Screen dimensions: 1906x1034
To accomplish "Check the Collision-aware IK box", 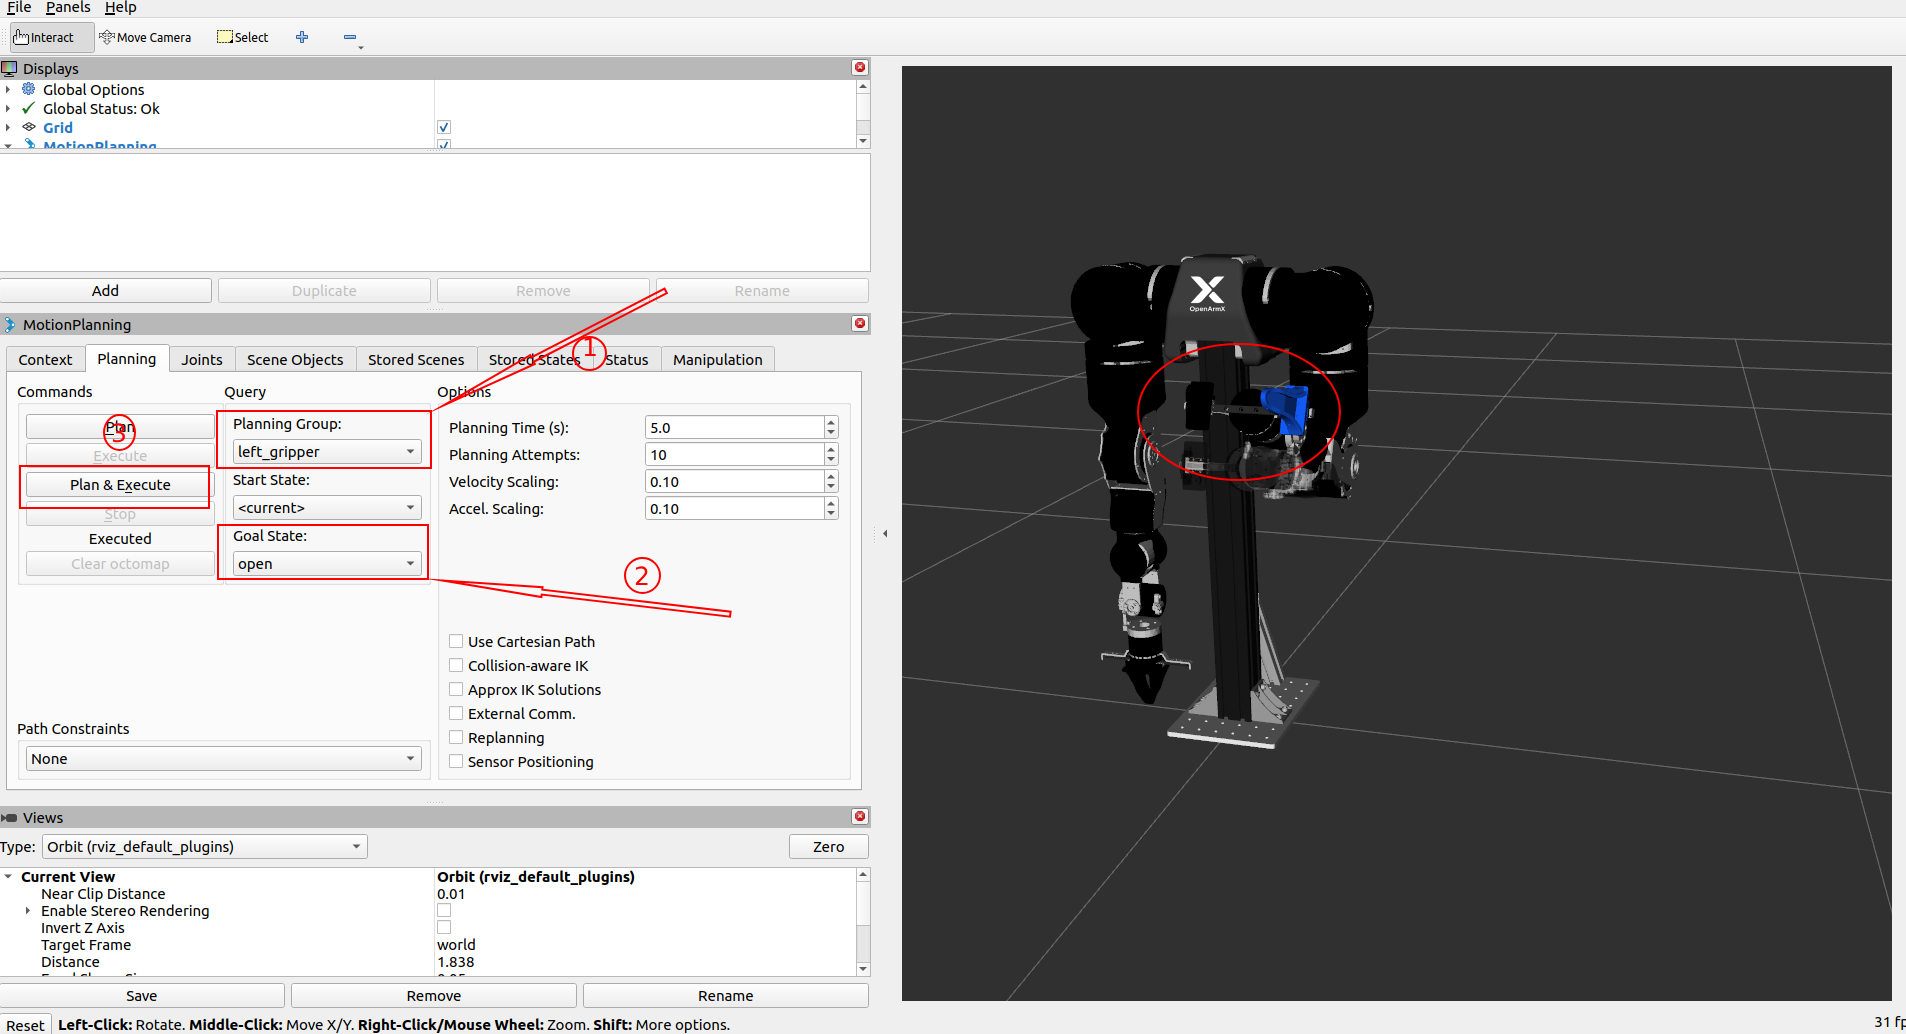I will tap(456, 666).
